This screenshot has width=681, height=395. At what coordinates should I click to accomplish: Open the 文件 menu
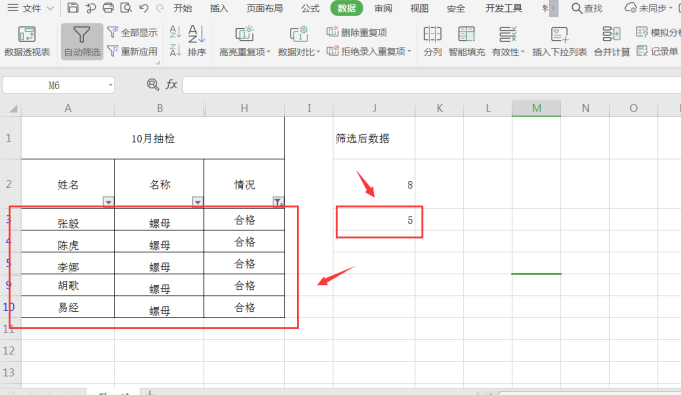30,8
